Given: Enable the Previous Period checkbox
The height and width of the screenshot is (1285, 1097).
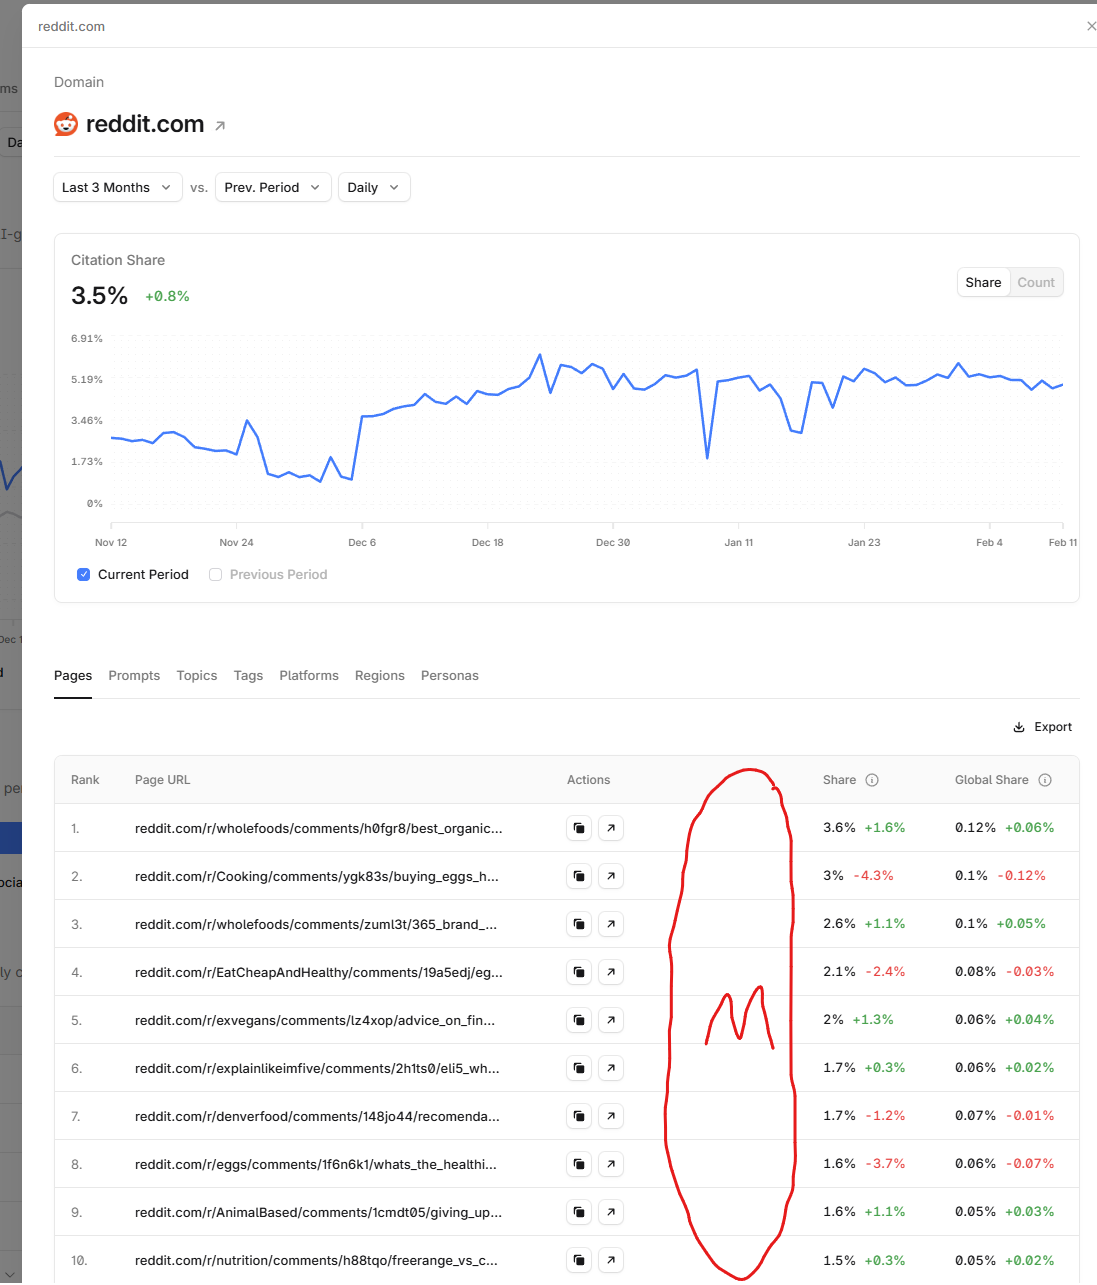Looking at the screenshot, I should click(x=215, y=574).
